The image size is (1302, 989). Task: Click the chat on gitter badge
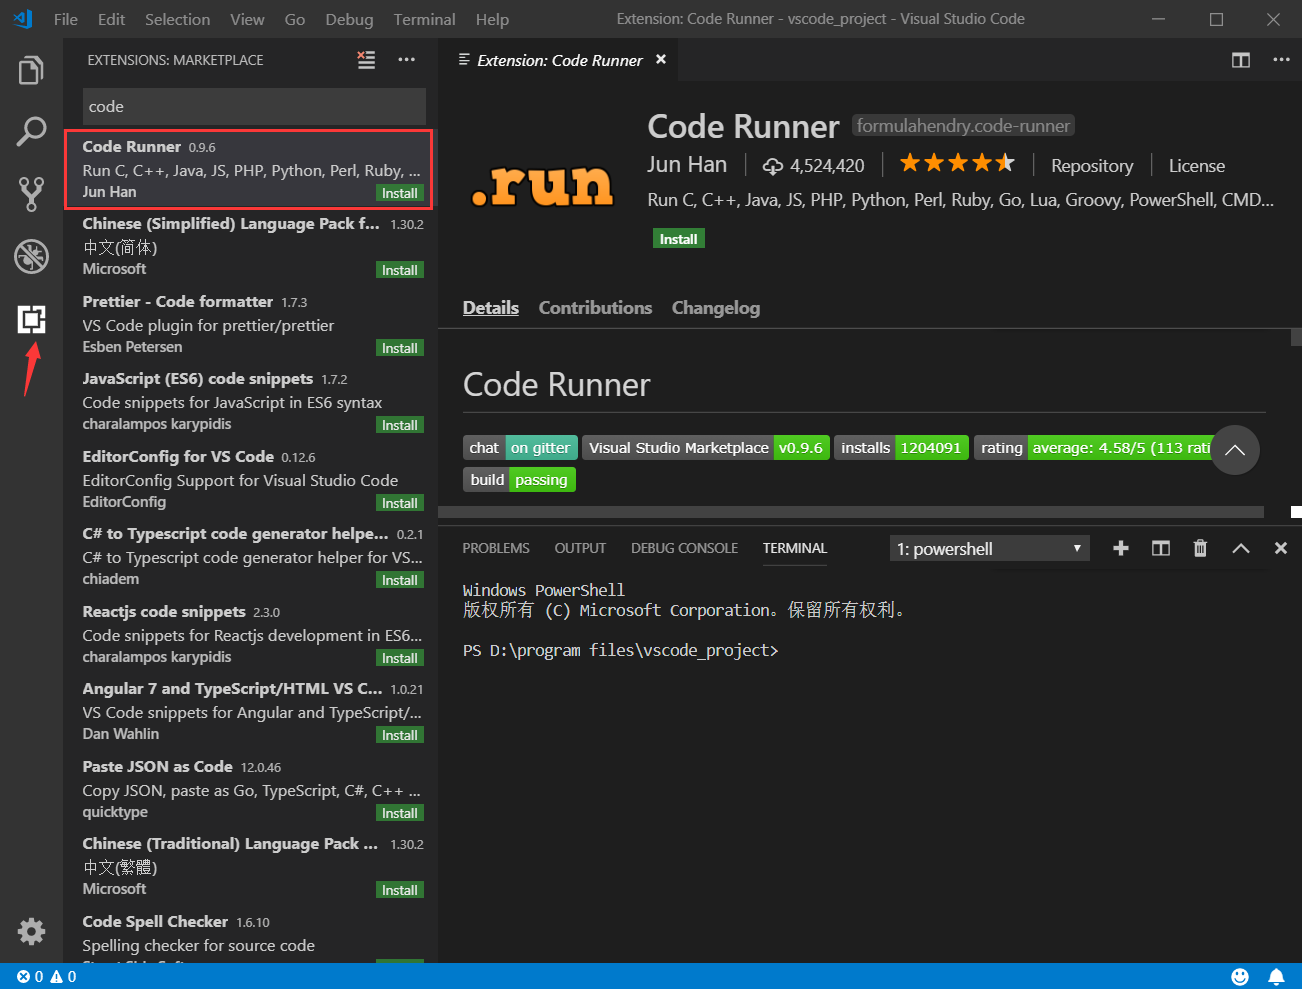(520, 448)
